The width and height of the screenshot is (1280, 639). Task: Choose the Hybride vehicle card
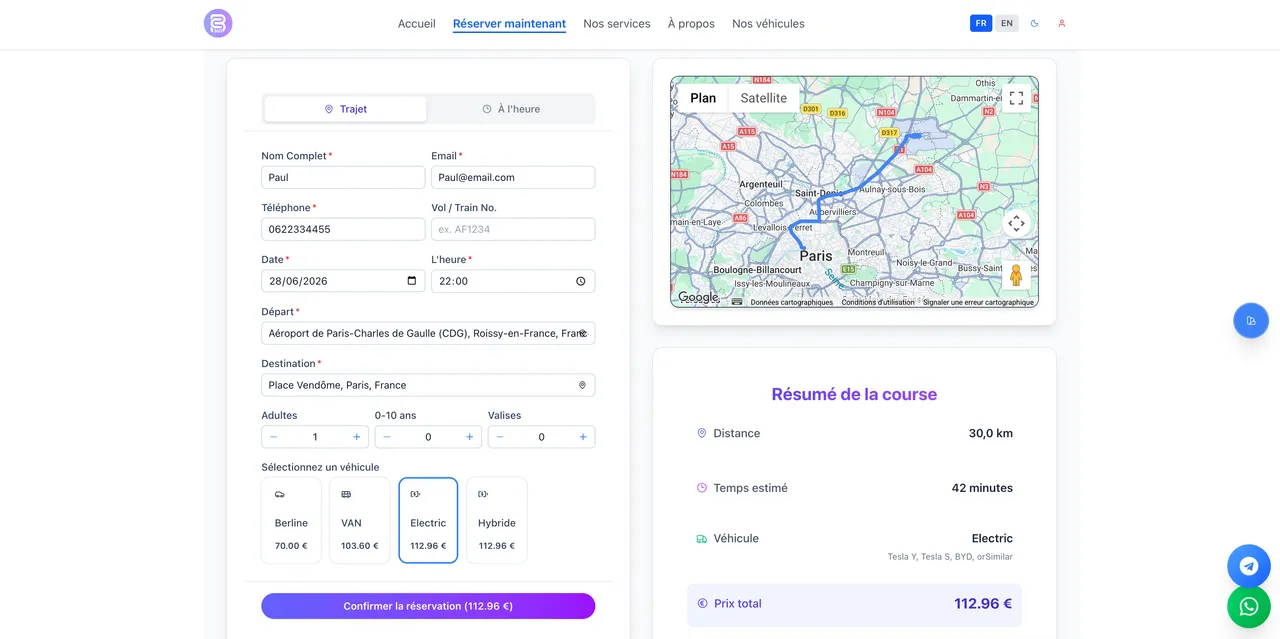click(x=497, y=520)
